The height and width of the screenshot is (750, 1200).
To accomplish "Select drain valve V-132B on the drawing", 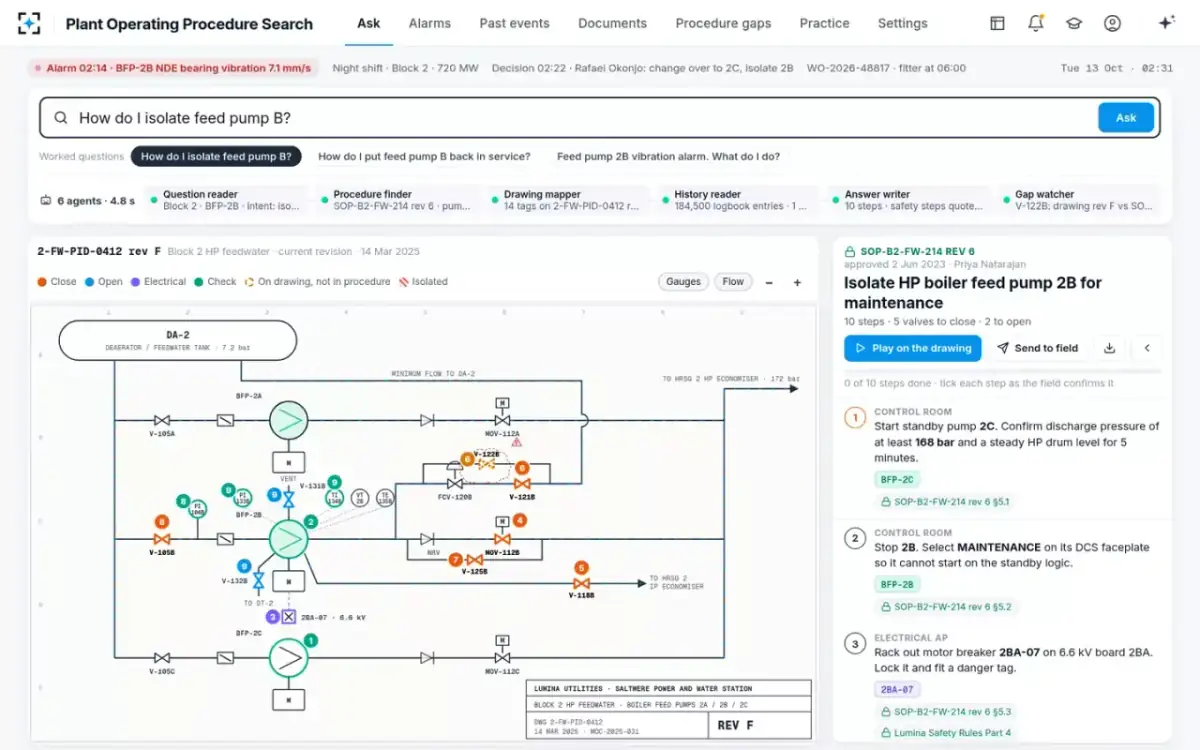I will 258,580.
